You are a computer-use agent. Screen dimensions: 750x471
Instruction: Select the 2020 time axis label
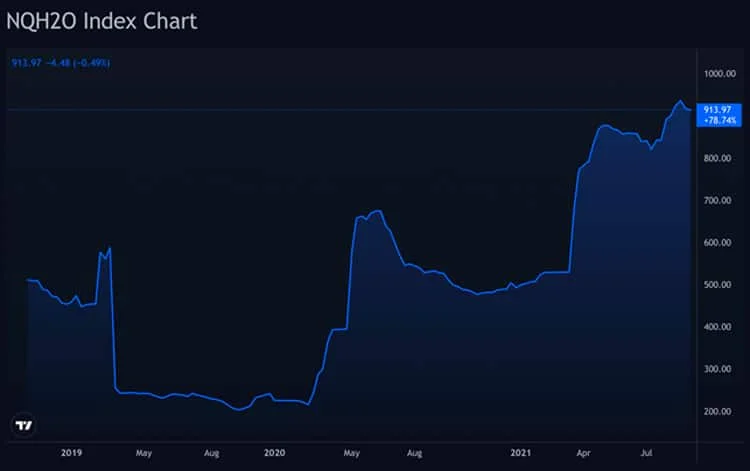(x=274, y=452)
